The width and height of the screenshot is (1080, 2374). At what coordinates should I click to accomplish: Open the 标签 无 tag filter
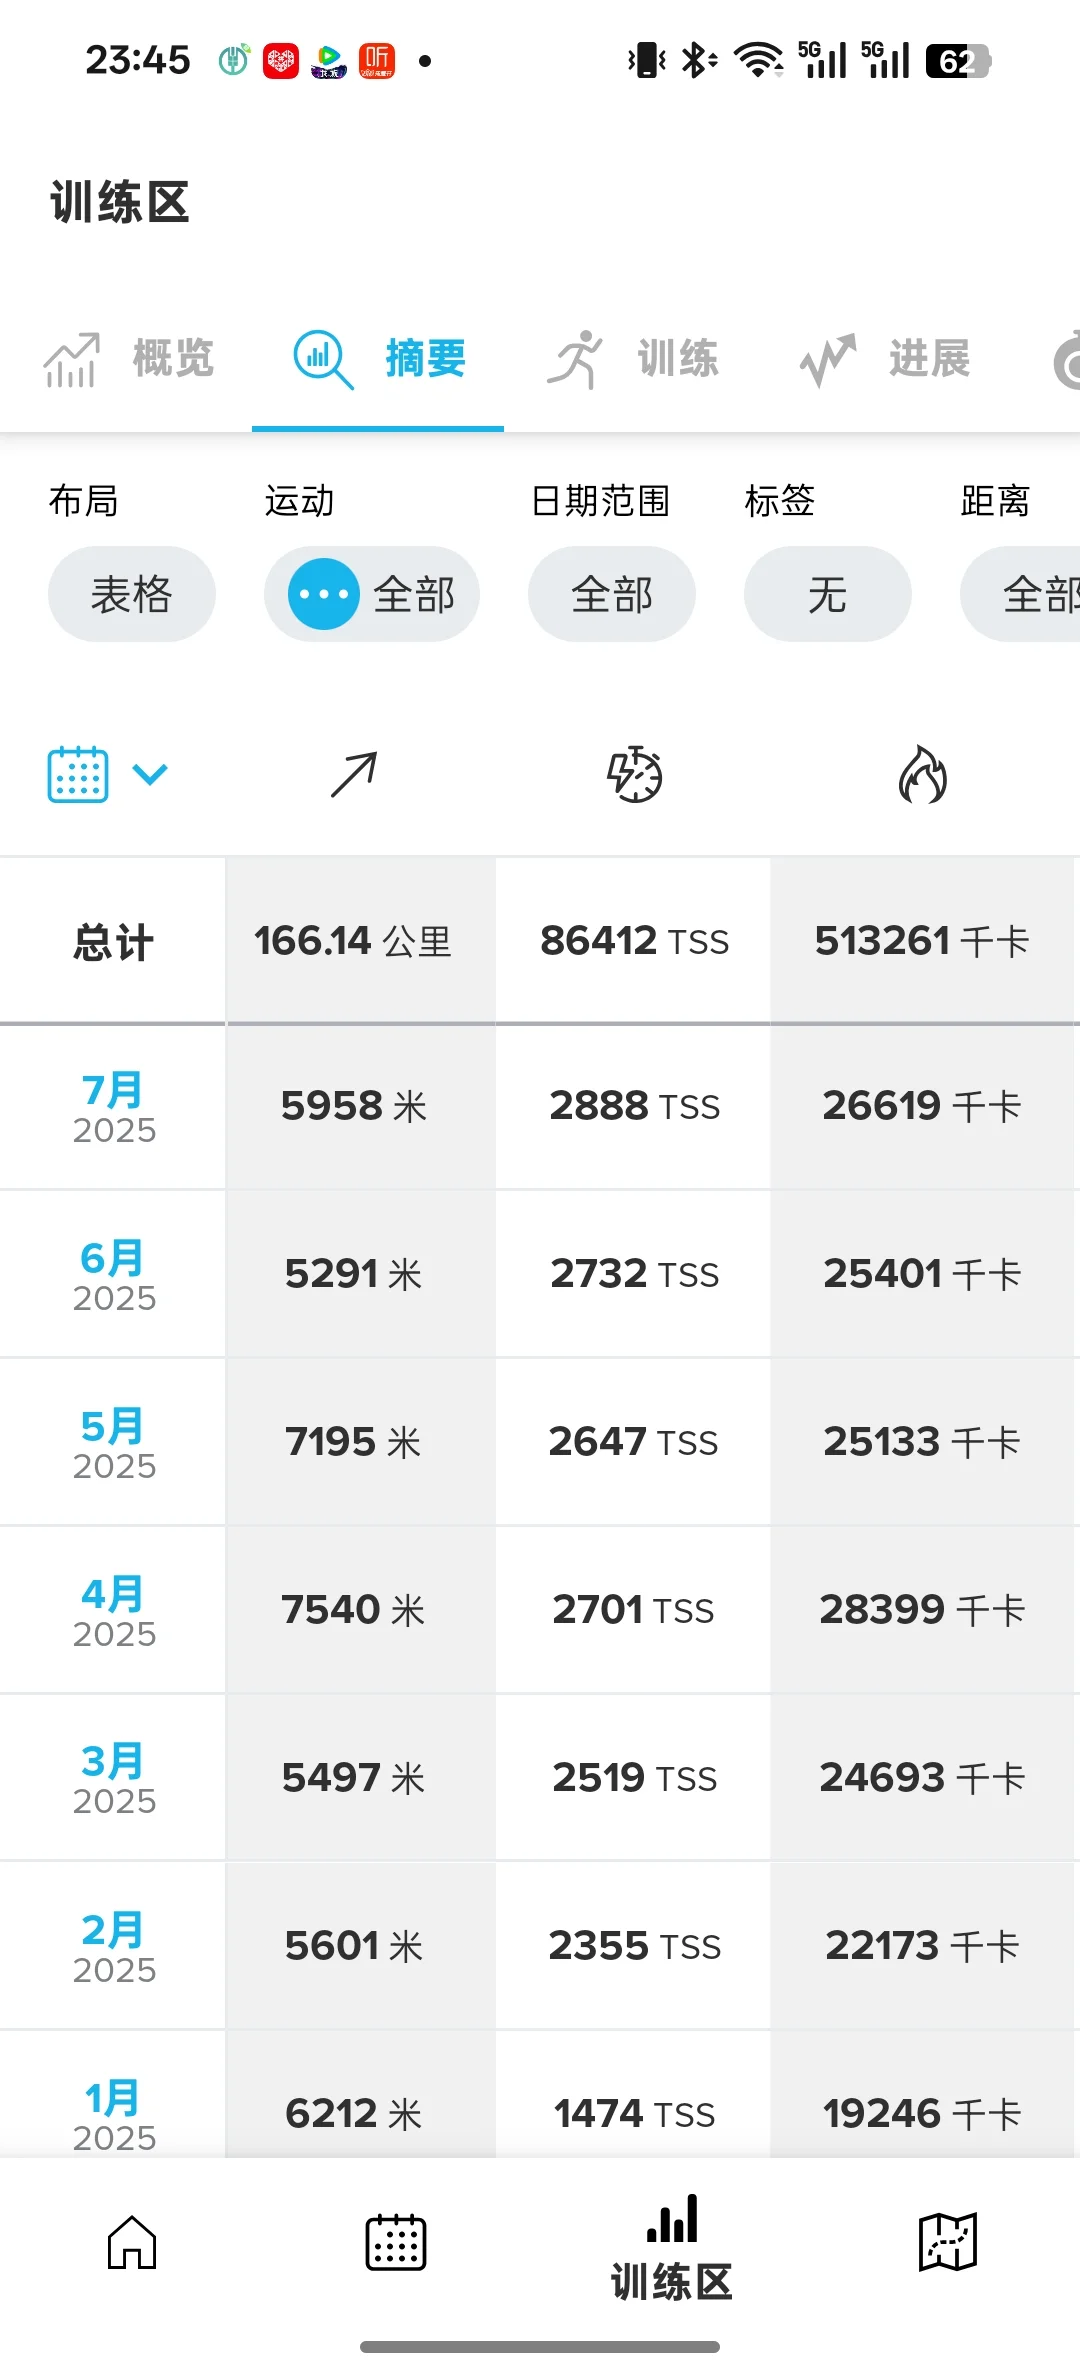coord(828,594)
